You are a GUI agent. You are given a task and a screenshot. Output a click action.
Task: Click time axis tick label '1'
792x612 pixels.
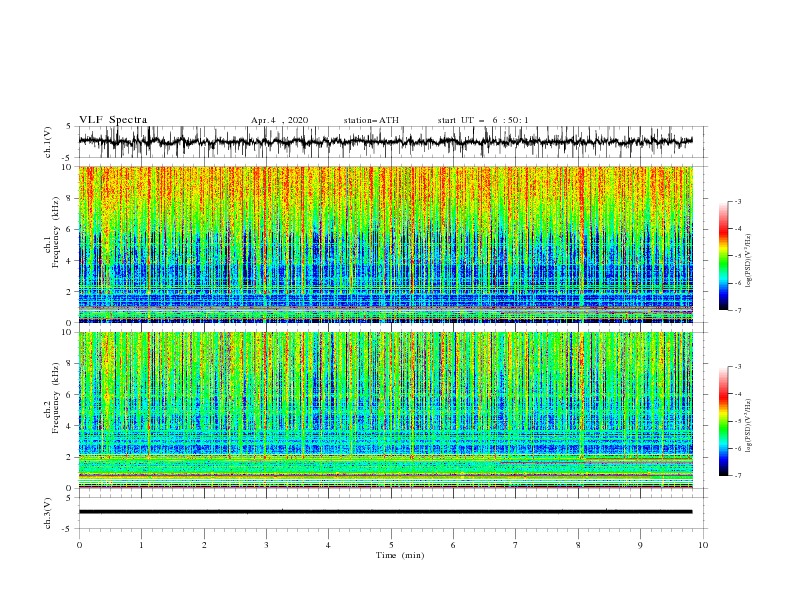(x=141, y=545)
